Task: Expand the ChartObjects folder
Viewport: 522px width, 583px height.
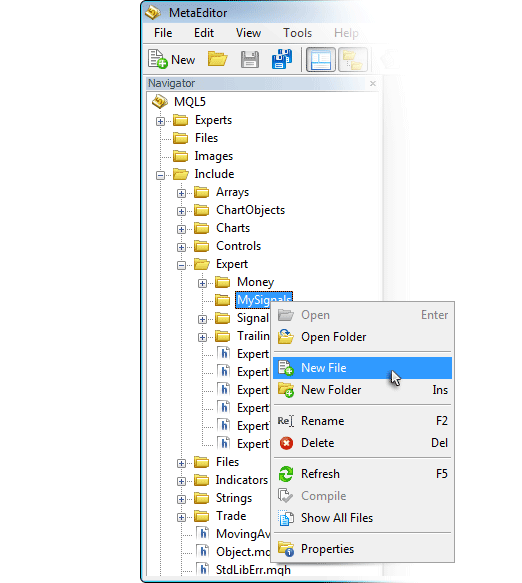Action: (x=181, y=211)
